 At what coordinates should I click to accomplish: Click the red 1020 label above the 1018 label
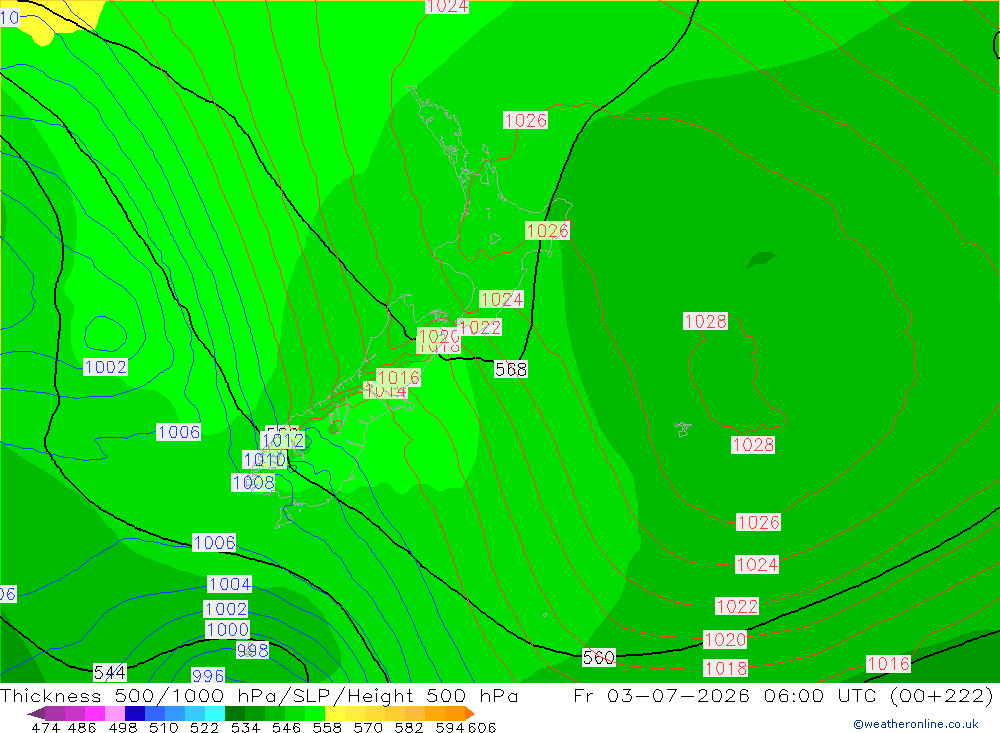(x=725, y=640)
